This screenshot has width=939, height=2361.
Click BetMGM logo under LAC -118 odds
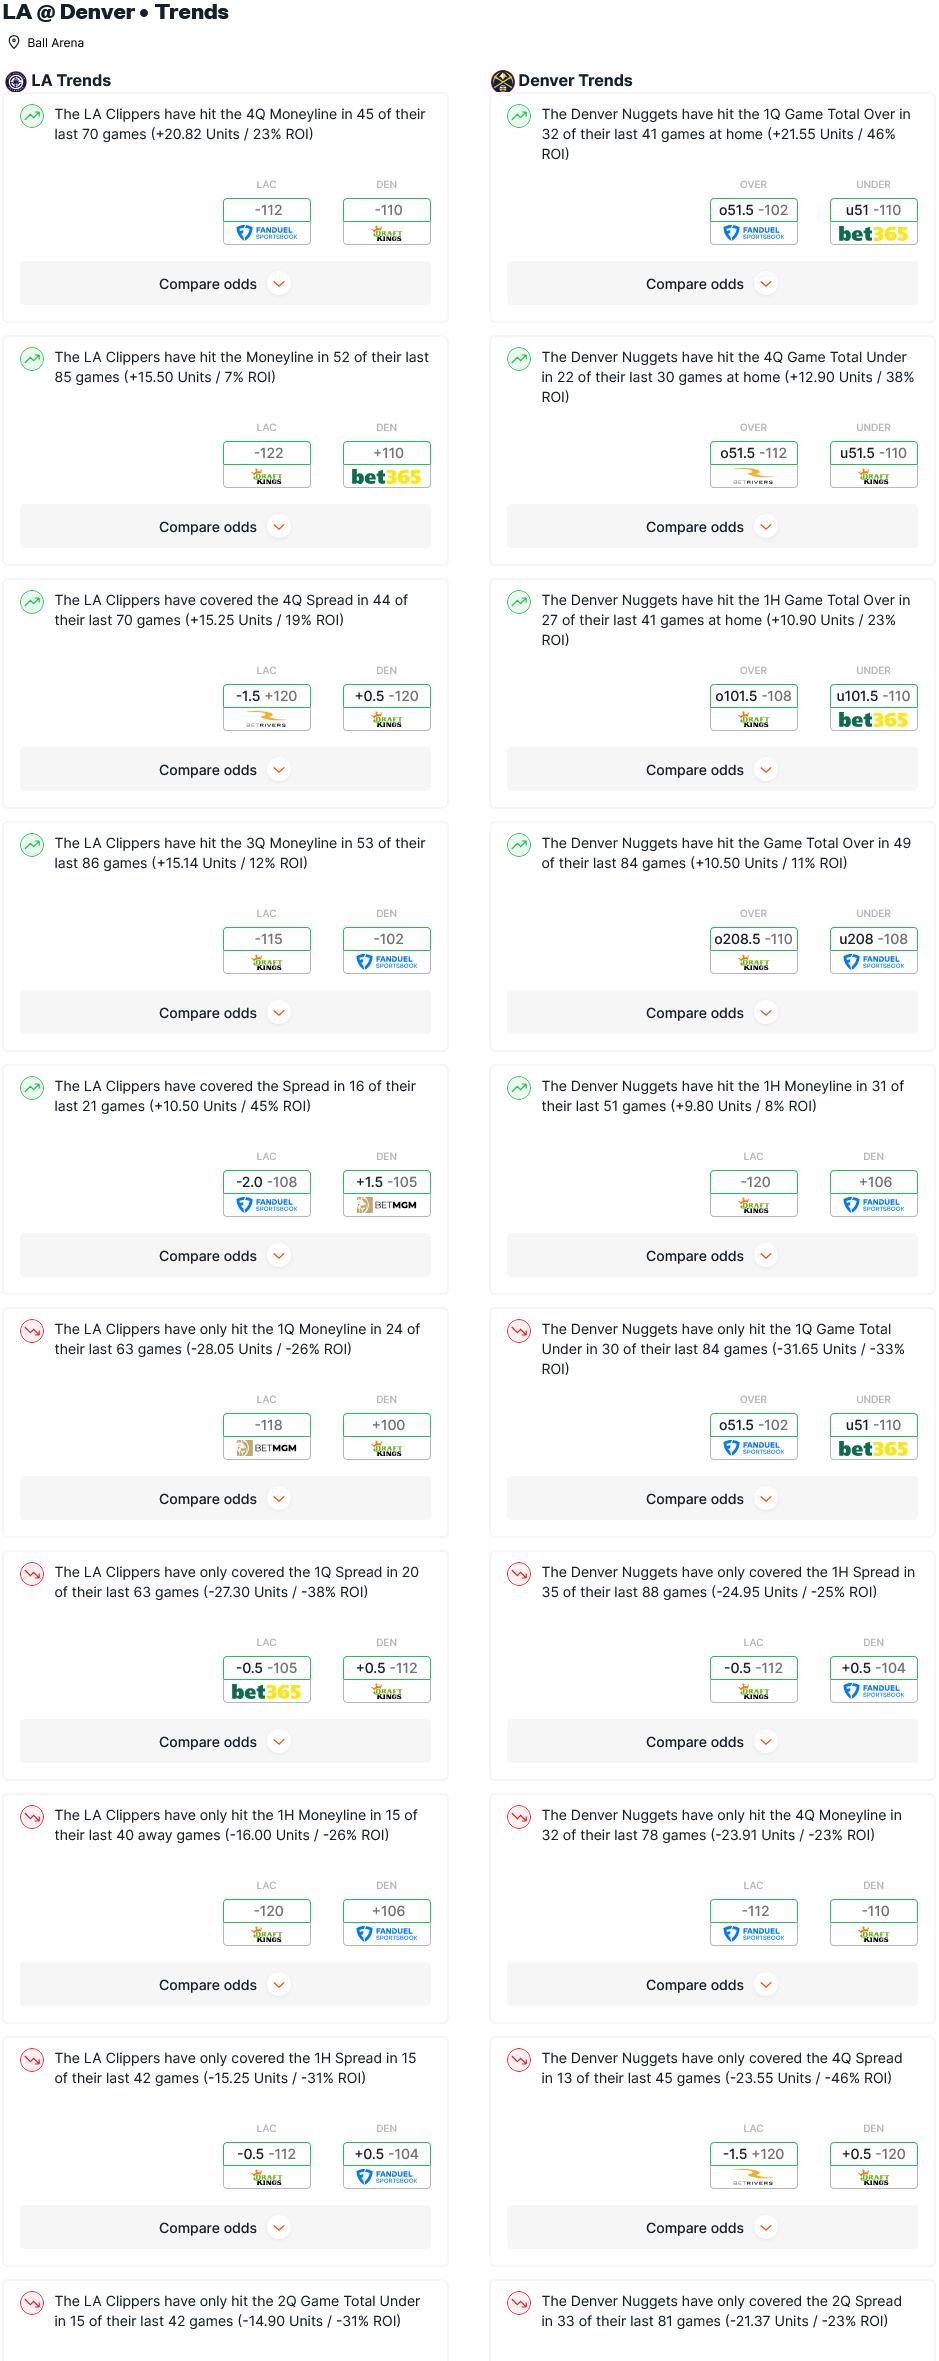[x=267, y=1448]
